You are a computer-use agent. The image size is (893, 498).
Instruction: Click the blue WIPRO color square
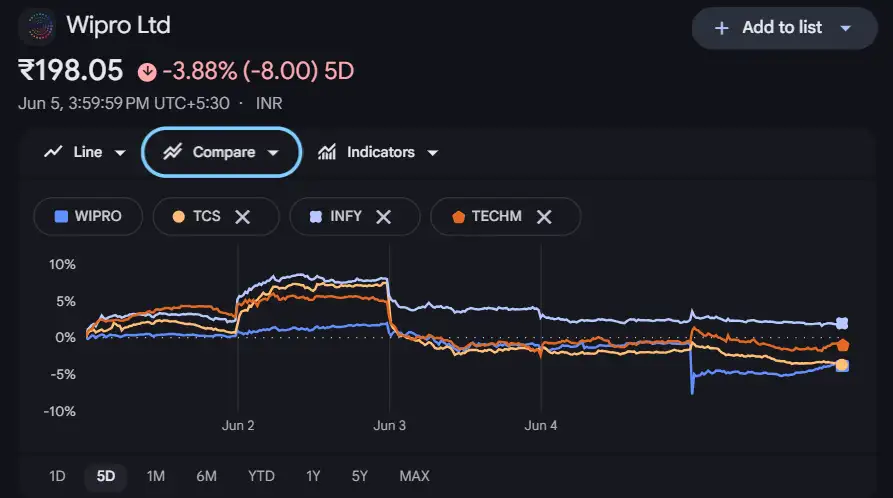61,217
